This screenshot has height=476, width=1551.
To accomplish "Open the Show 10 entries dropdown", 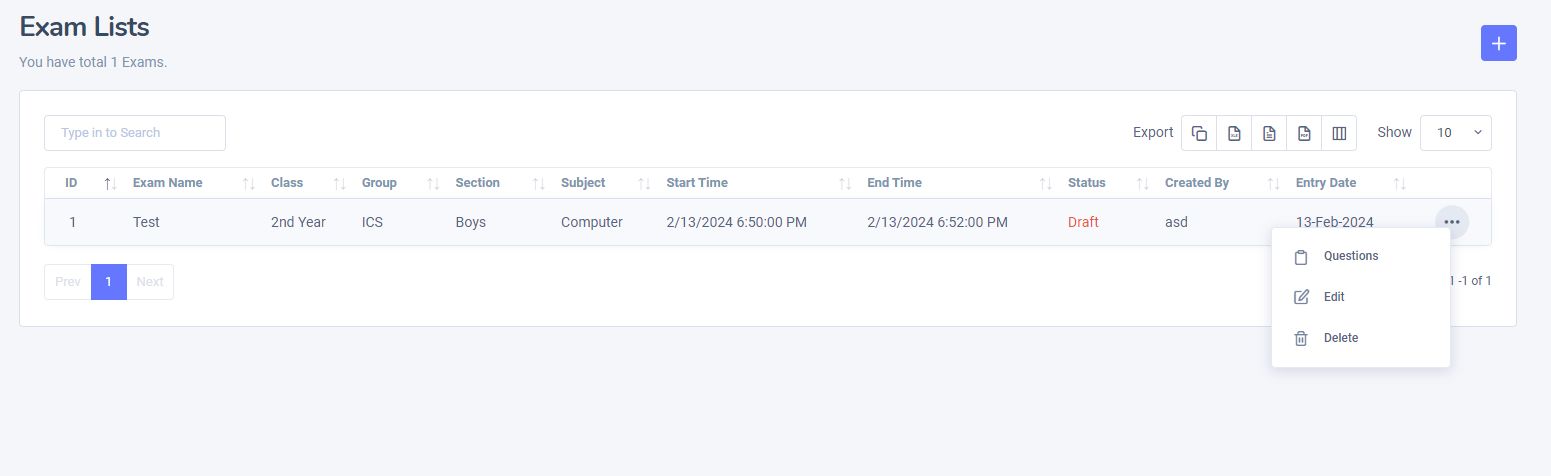I will click(1455, 133).
